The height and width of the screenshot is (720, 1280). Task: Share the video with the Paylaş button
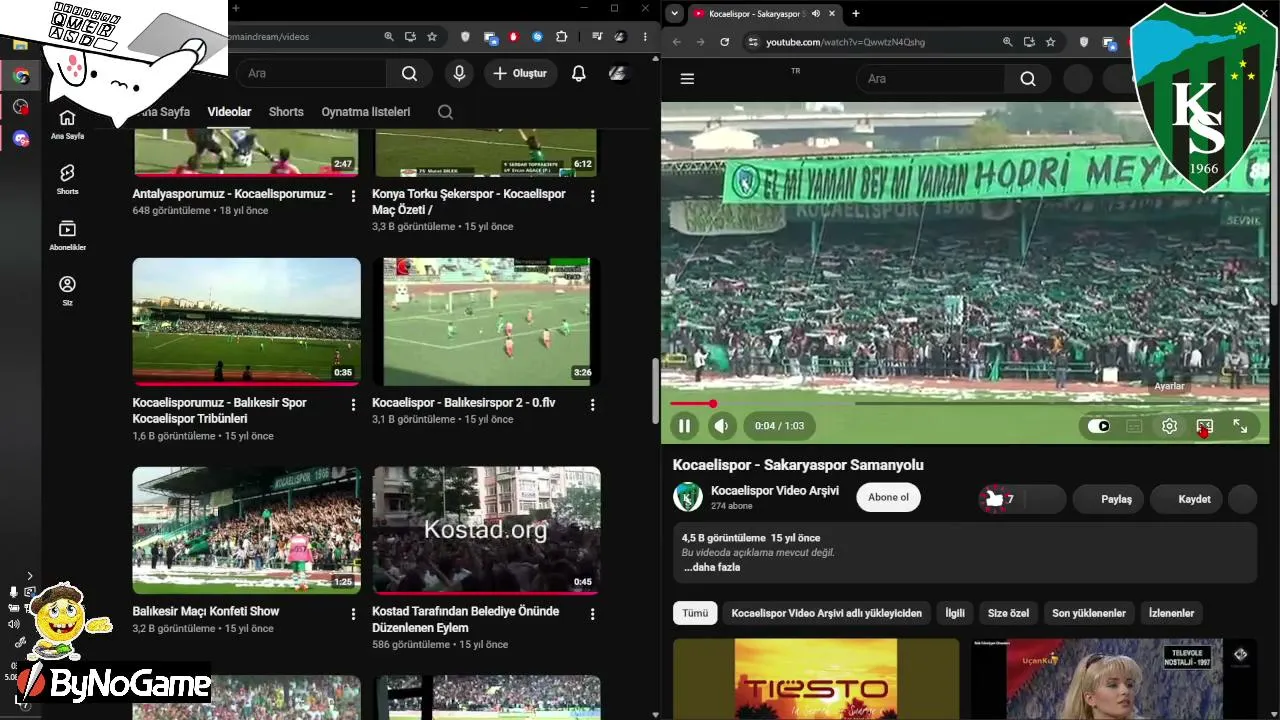coord(1110,499)
